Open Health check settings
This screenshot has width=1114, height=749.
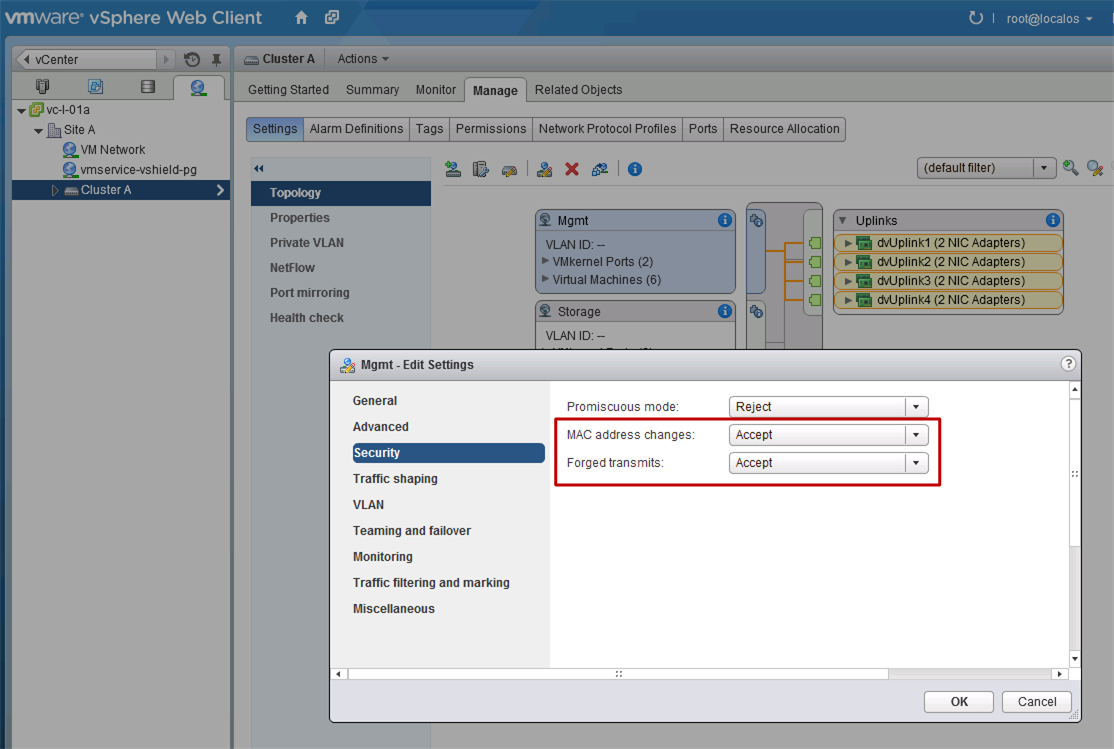(307, 318)
